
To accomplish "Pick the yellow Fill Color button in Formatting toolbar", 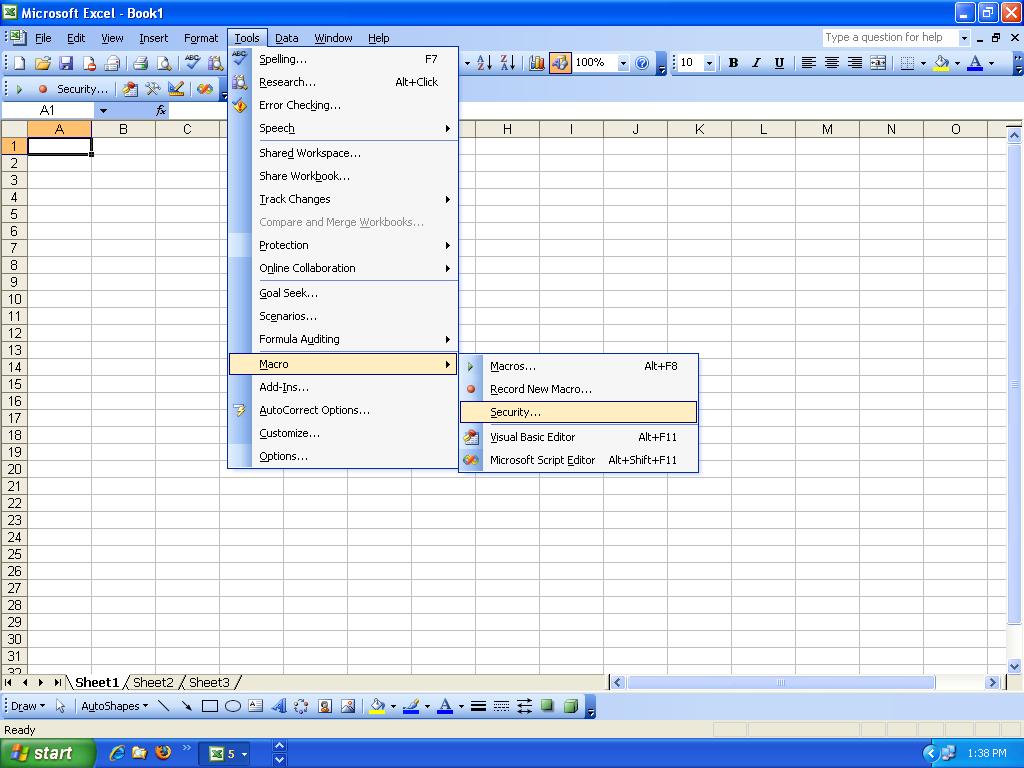I will 941,63.
